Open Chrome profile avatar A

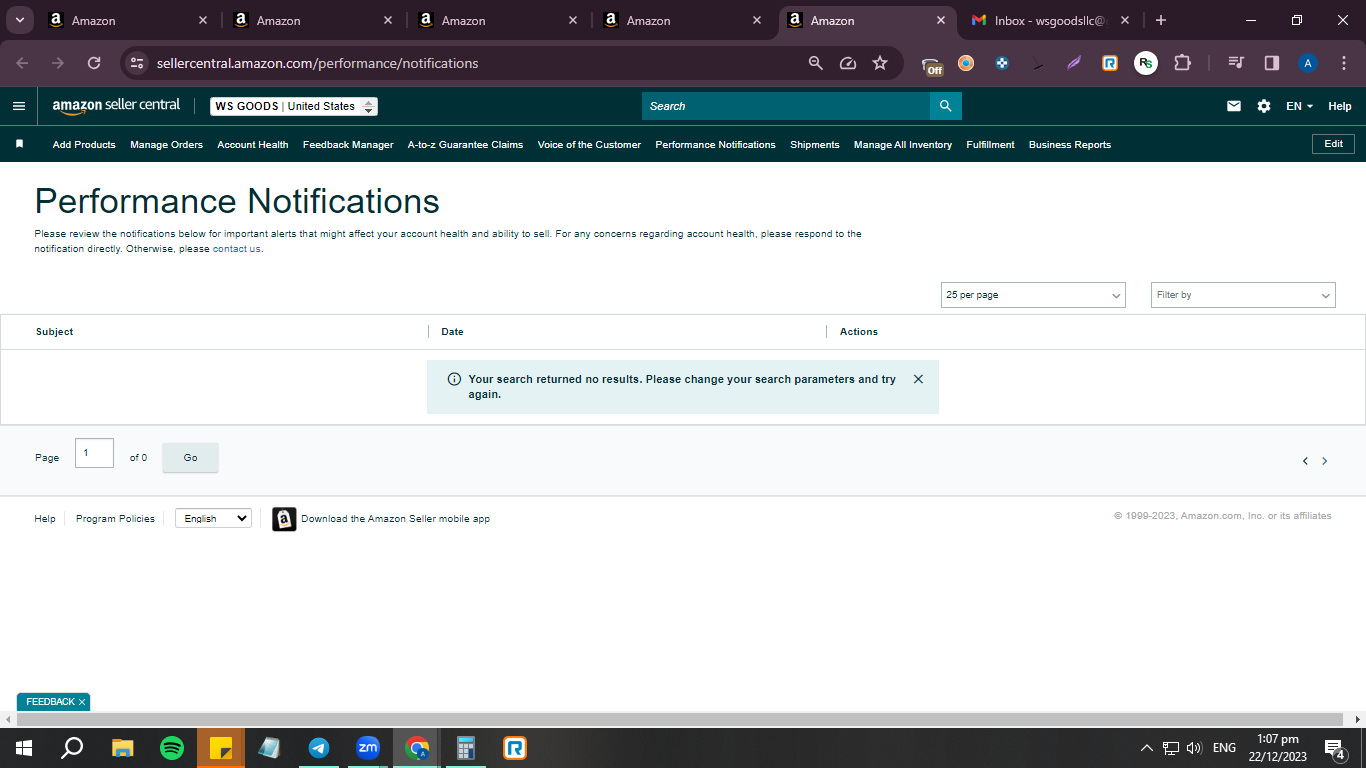point(1308,63)
